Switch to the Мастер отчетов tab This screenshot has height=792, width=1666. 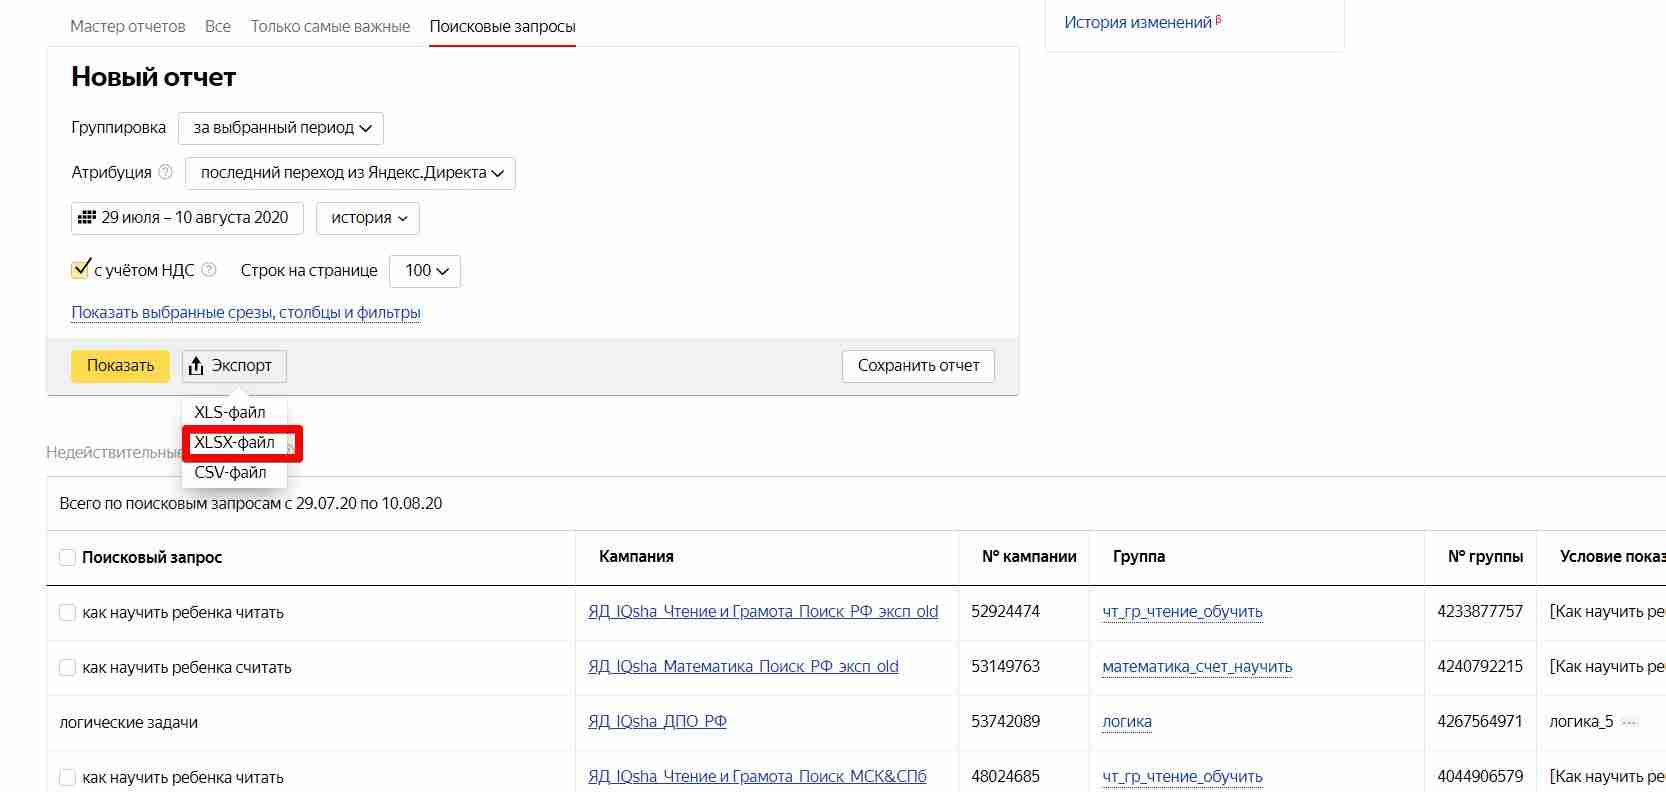(x=127, y=26)
